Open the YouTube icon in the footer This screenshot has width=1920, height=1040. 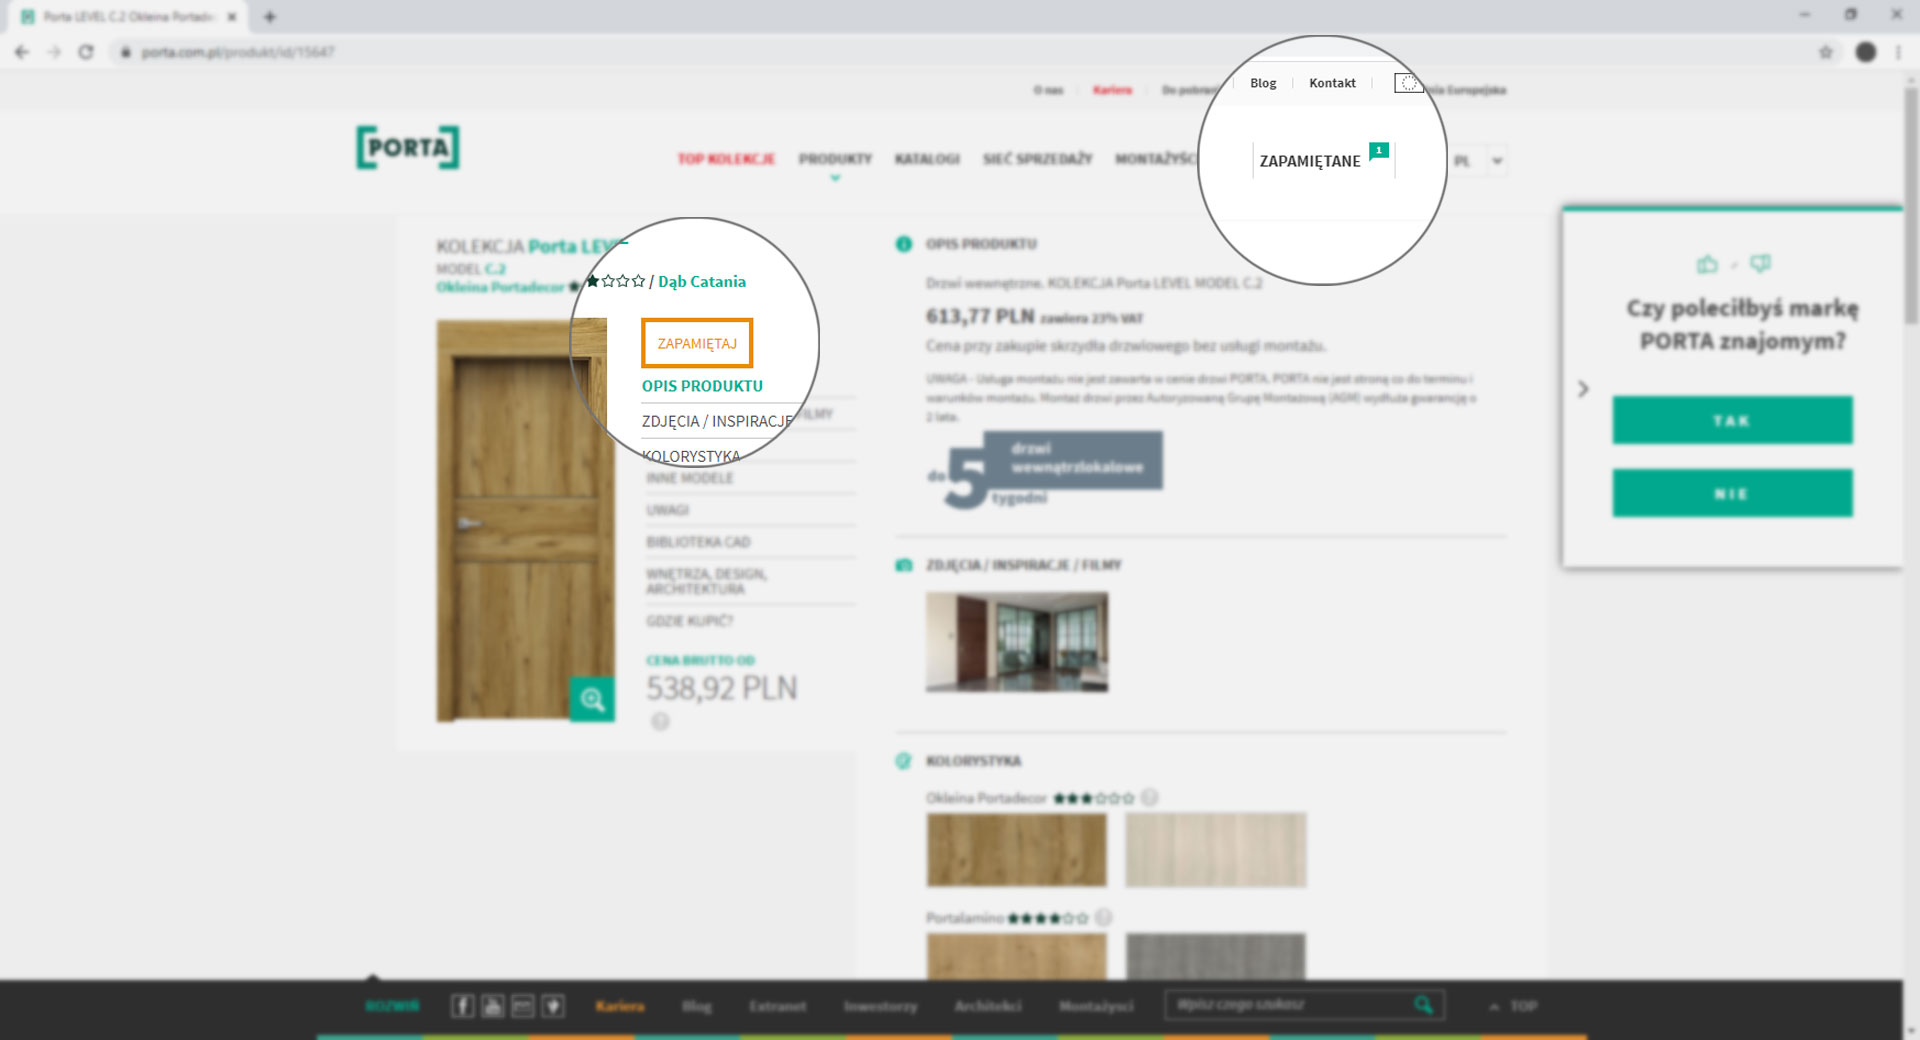(x=492, y=1006)
